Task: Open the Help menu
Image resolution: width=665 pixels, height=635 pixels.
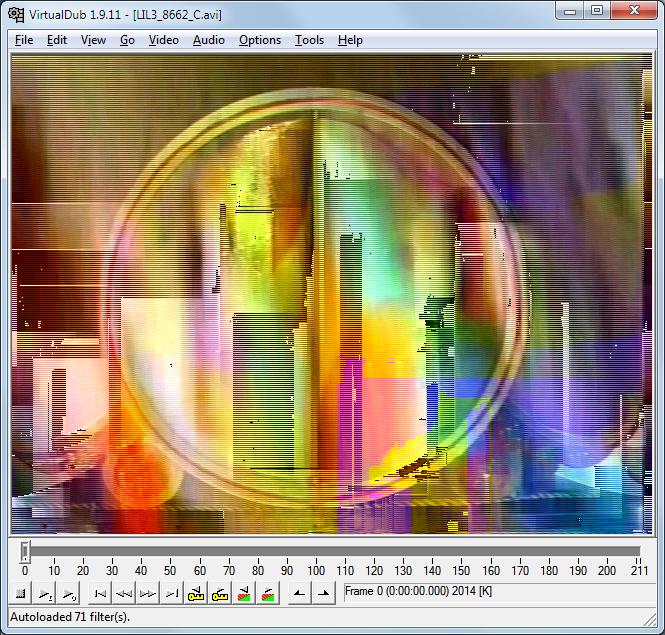Action: tap(350, 40)
